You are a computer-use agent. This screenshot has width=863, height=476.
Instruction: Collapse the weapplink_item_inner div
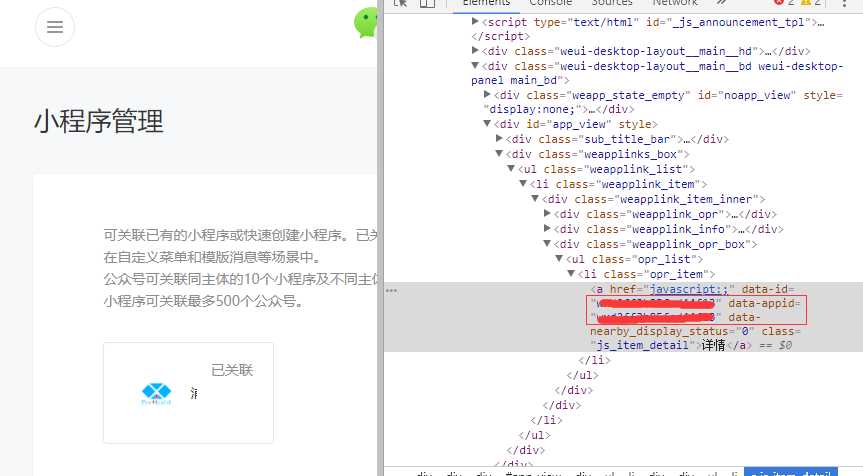pos(535,198)
